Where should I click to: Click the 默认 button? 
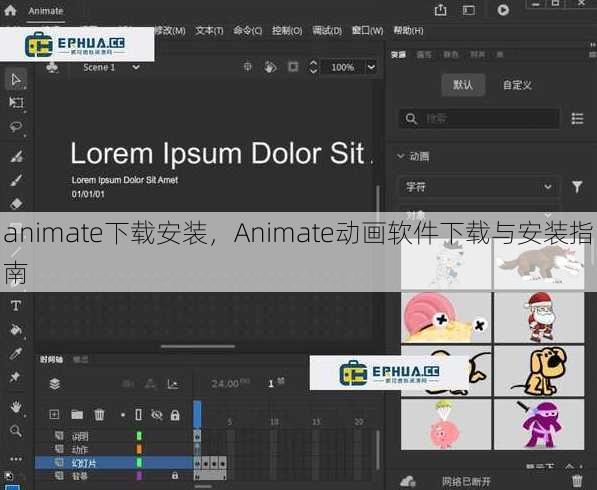[463, 85]
